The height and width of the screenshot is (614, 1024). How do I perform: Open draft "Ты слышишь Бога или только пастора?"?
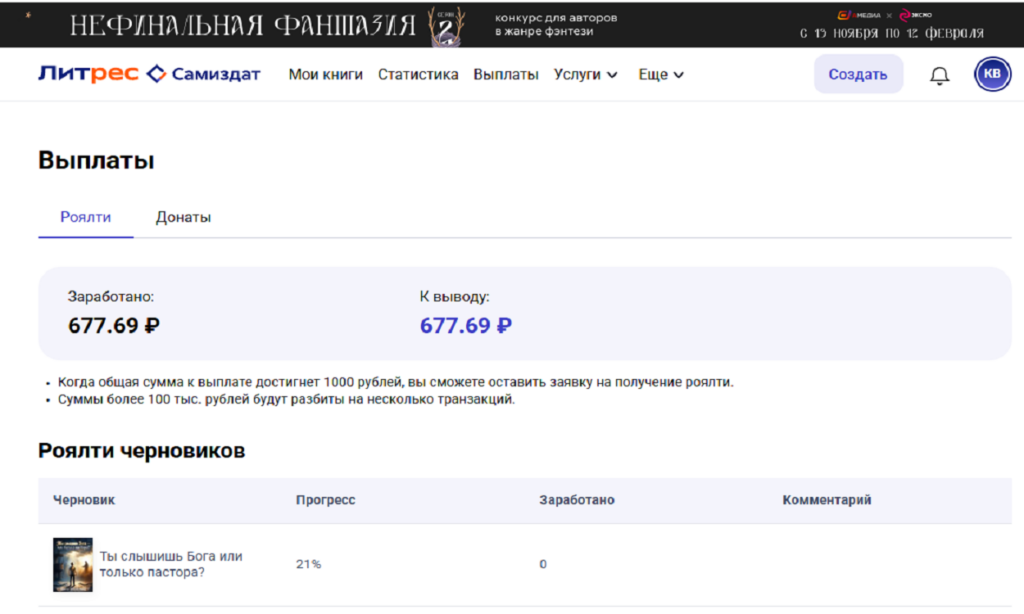coord(171,564)
